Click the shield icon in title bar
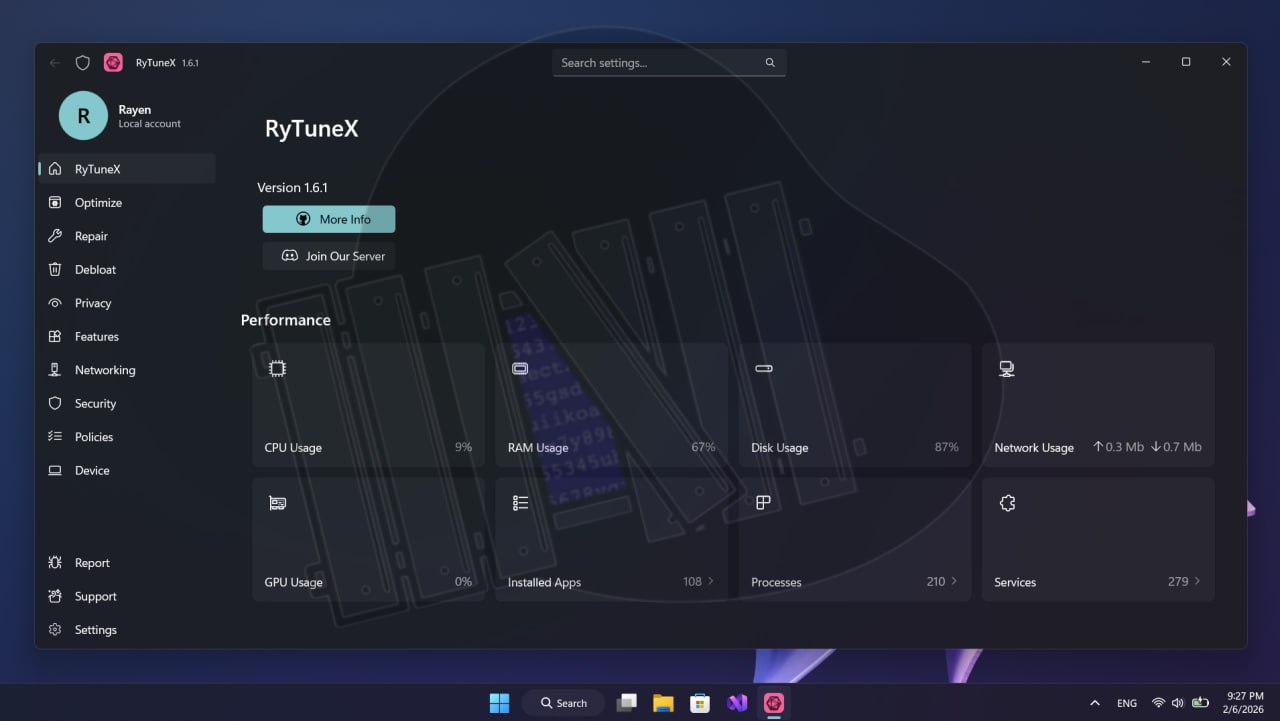 (83, 63)
